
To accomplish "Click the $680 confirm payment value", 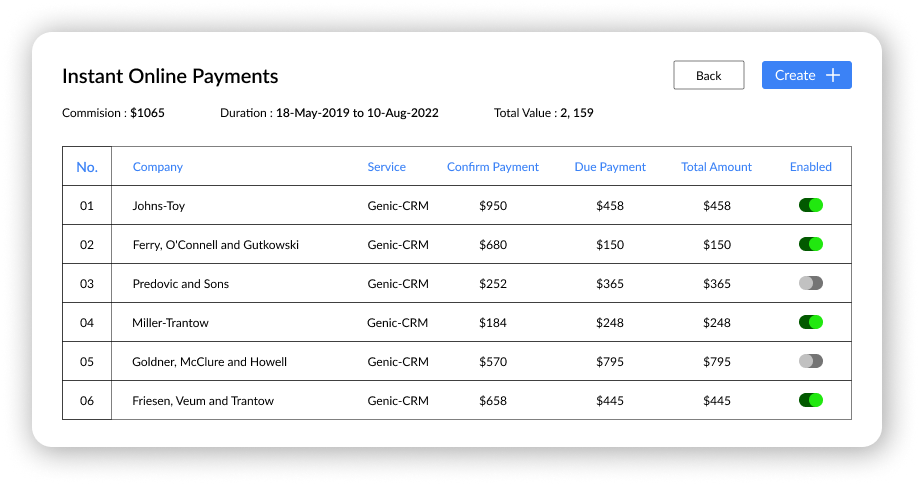I will 493,245.
